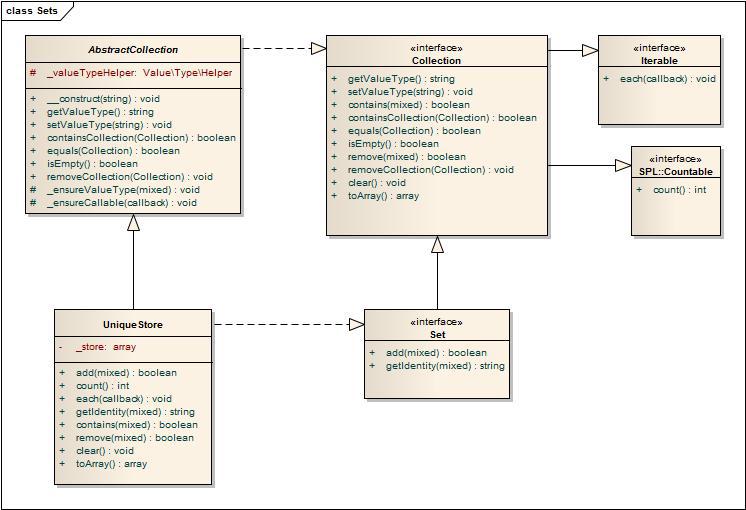
Task: Select each(callback) in the UniqueStore class
Action: (x=116, y=399)
